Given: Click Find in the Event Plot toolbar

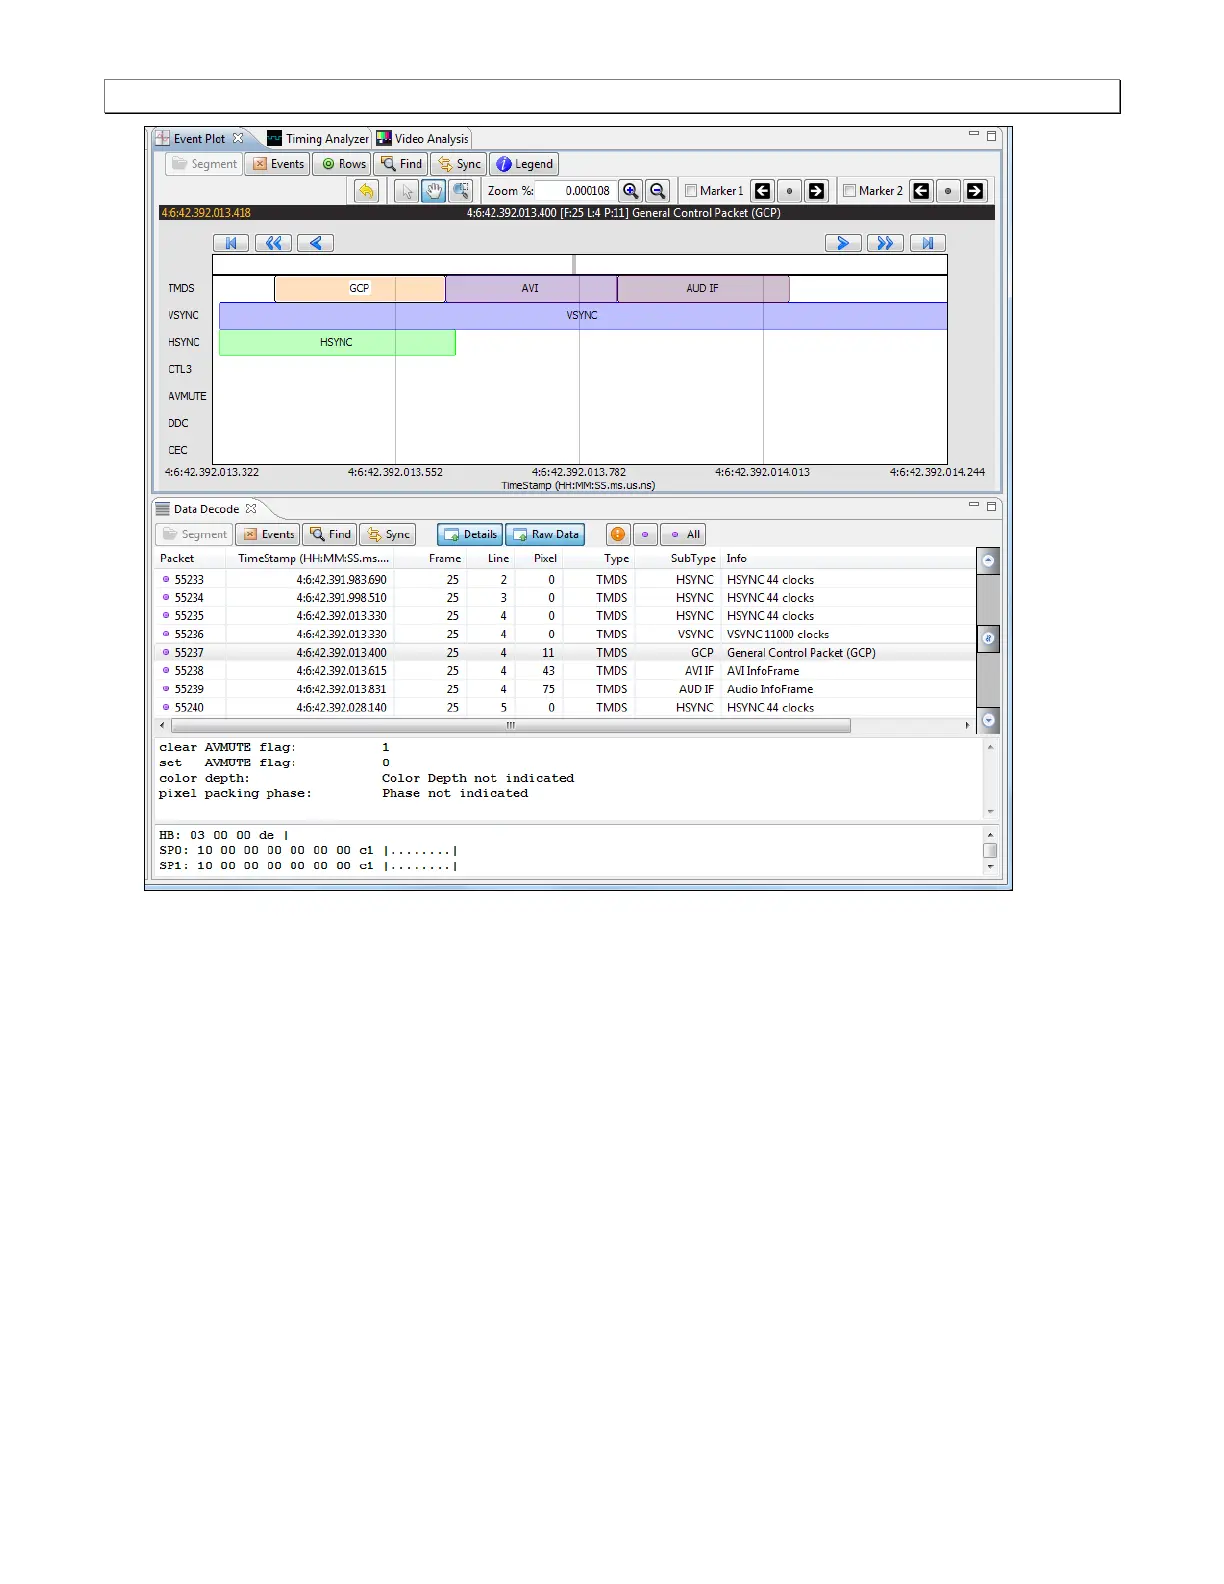Looking at the screenshot, I should 401,164.
